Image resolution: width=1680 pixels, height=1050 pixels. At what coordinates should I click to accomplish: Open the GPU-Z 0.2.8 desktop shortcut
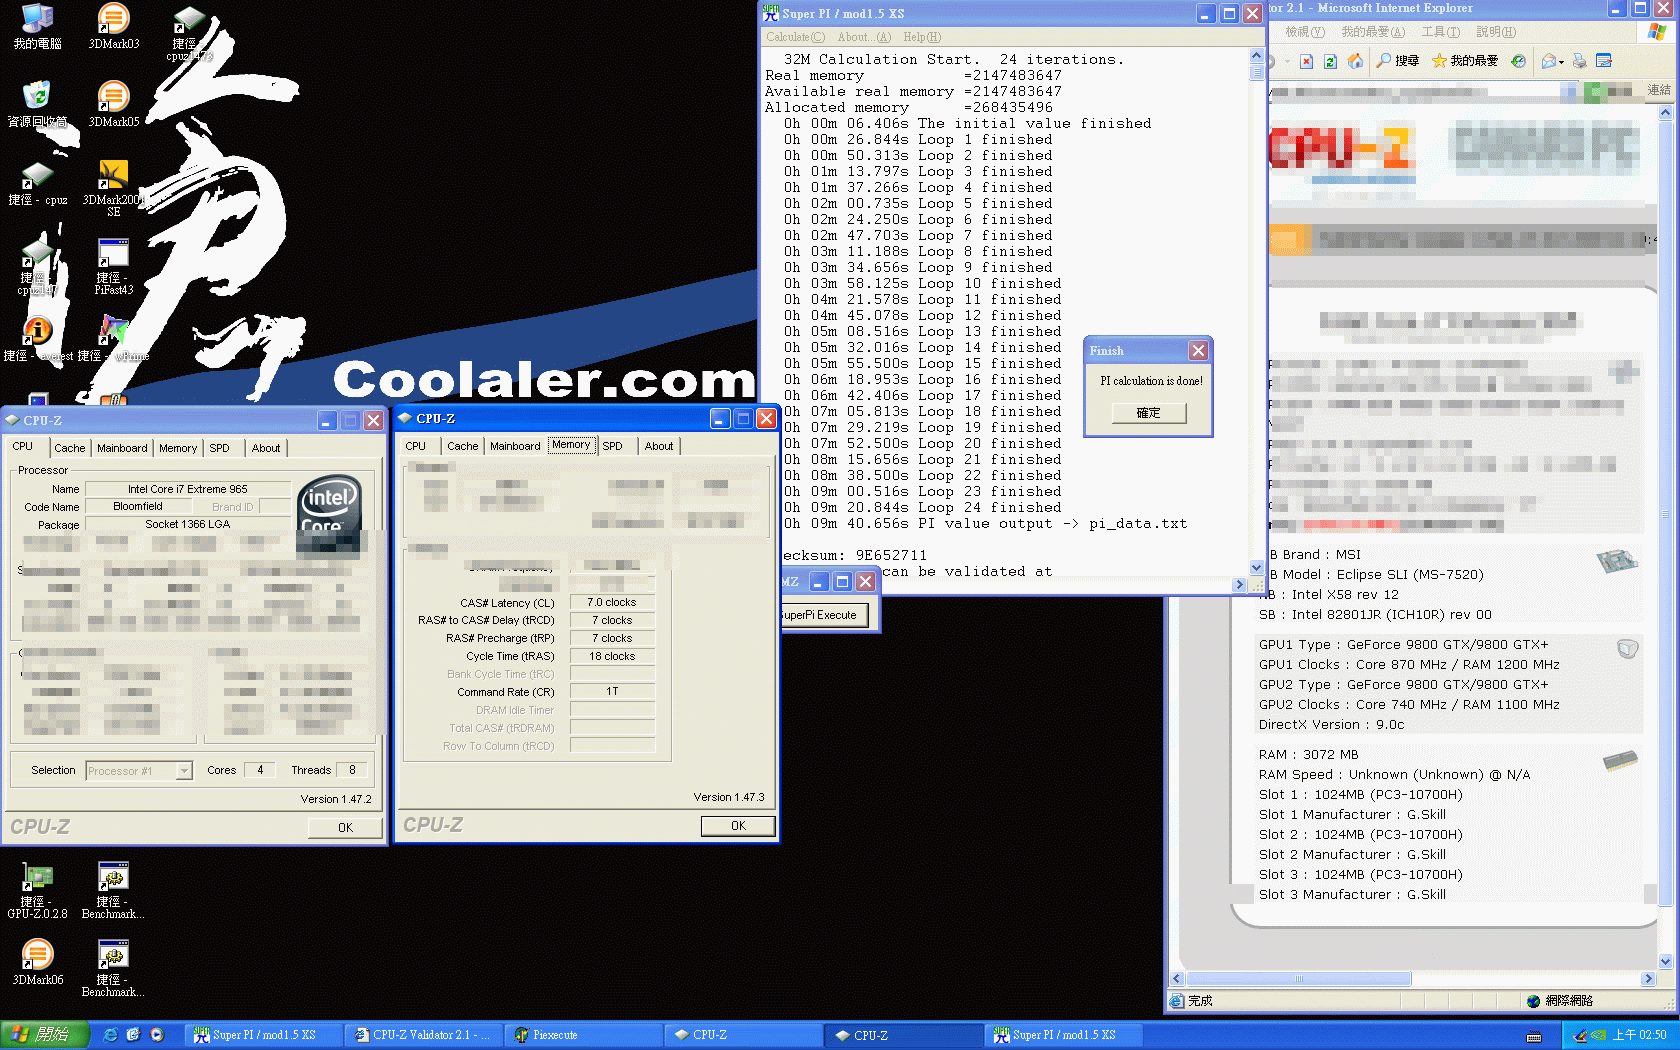pos(37,890)
